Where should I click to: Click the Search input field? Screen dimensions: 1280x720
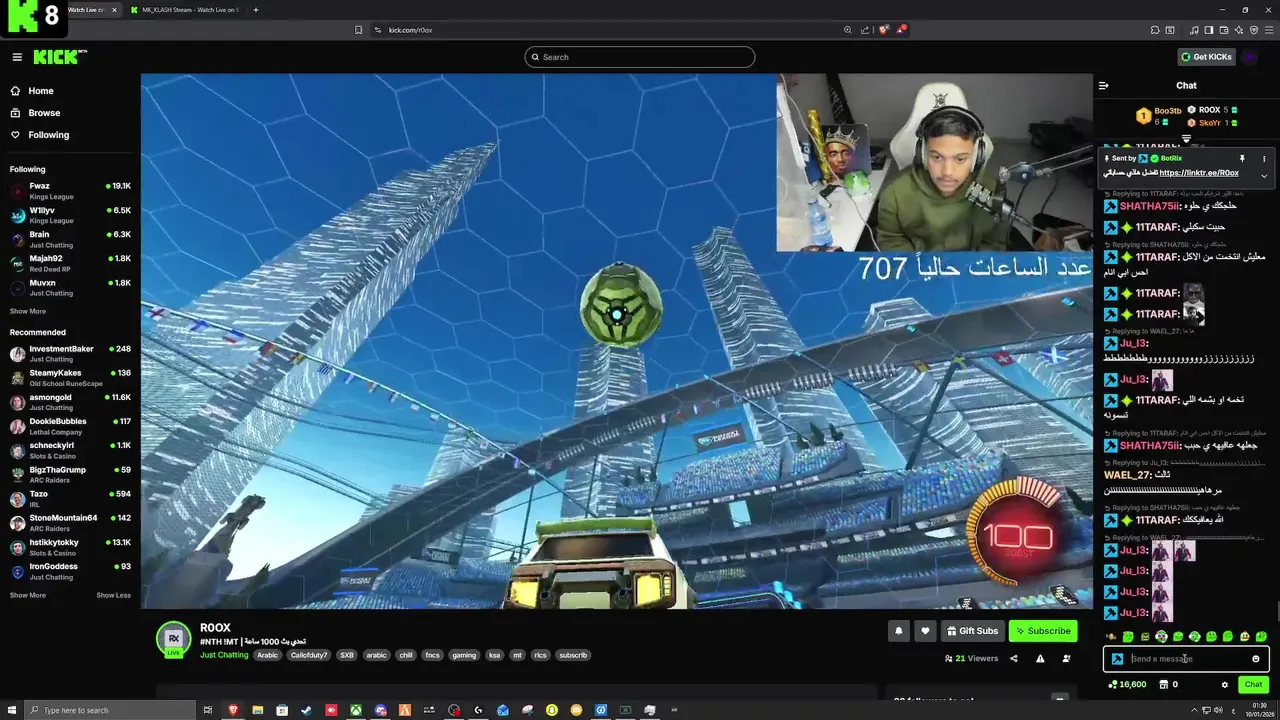pyautogui.click(x=639, y=57)
